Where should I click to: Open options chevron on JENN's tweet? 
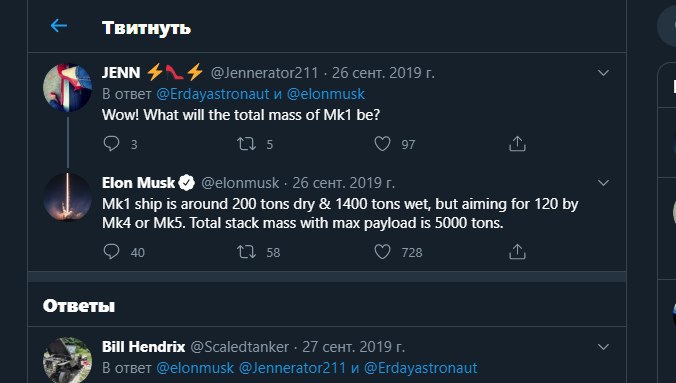click(603, 73)
